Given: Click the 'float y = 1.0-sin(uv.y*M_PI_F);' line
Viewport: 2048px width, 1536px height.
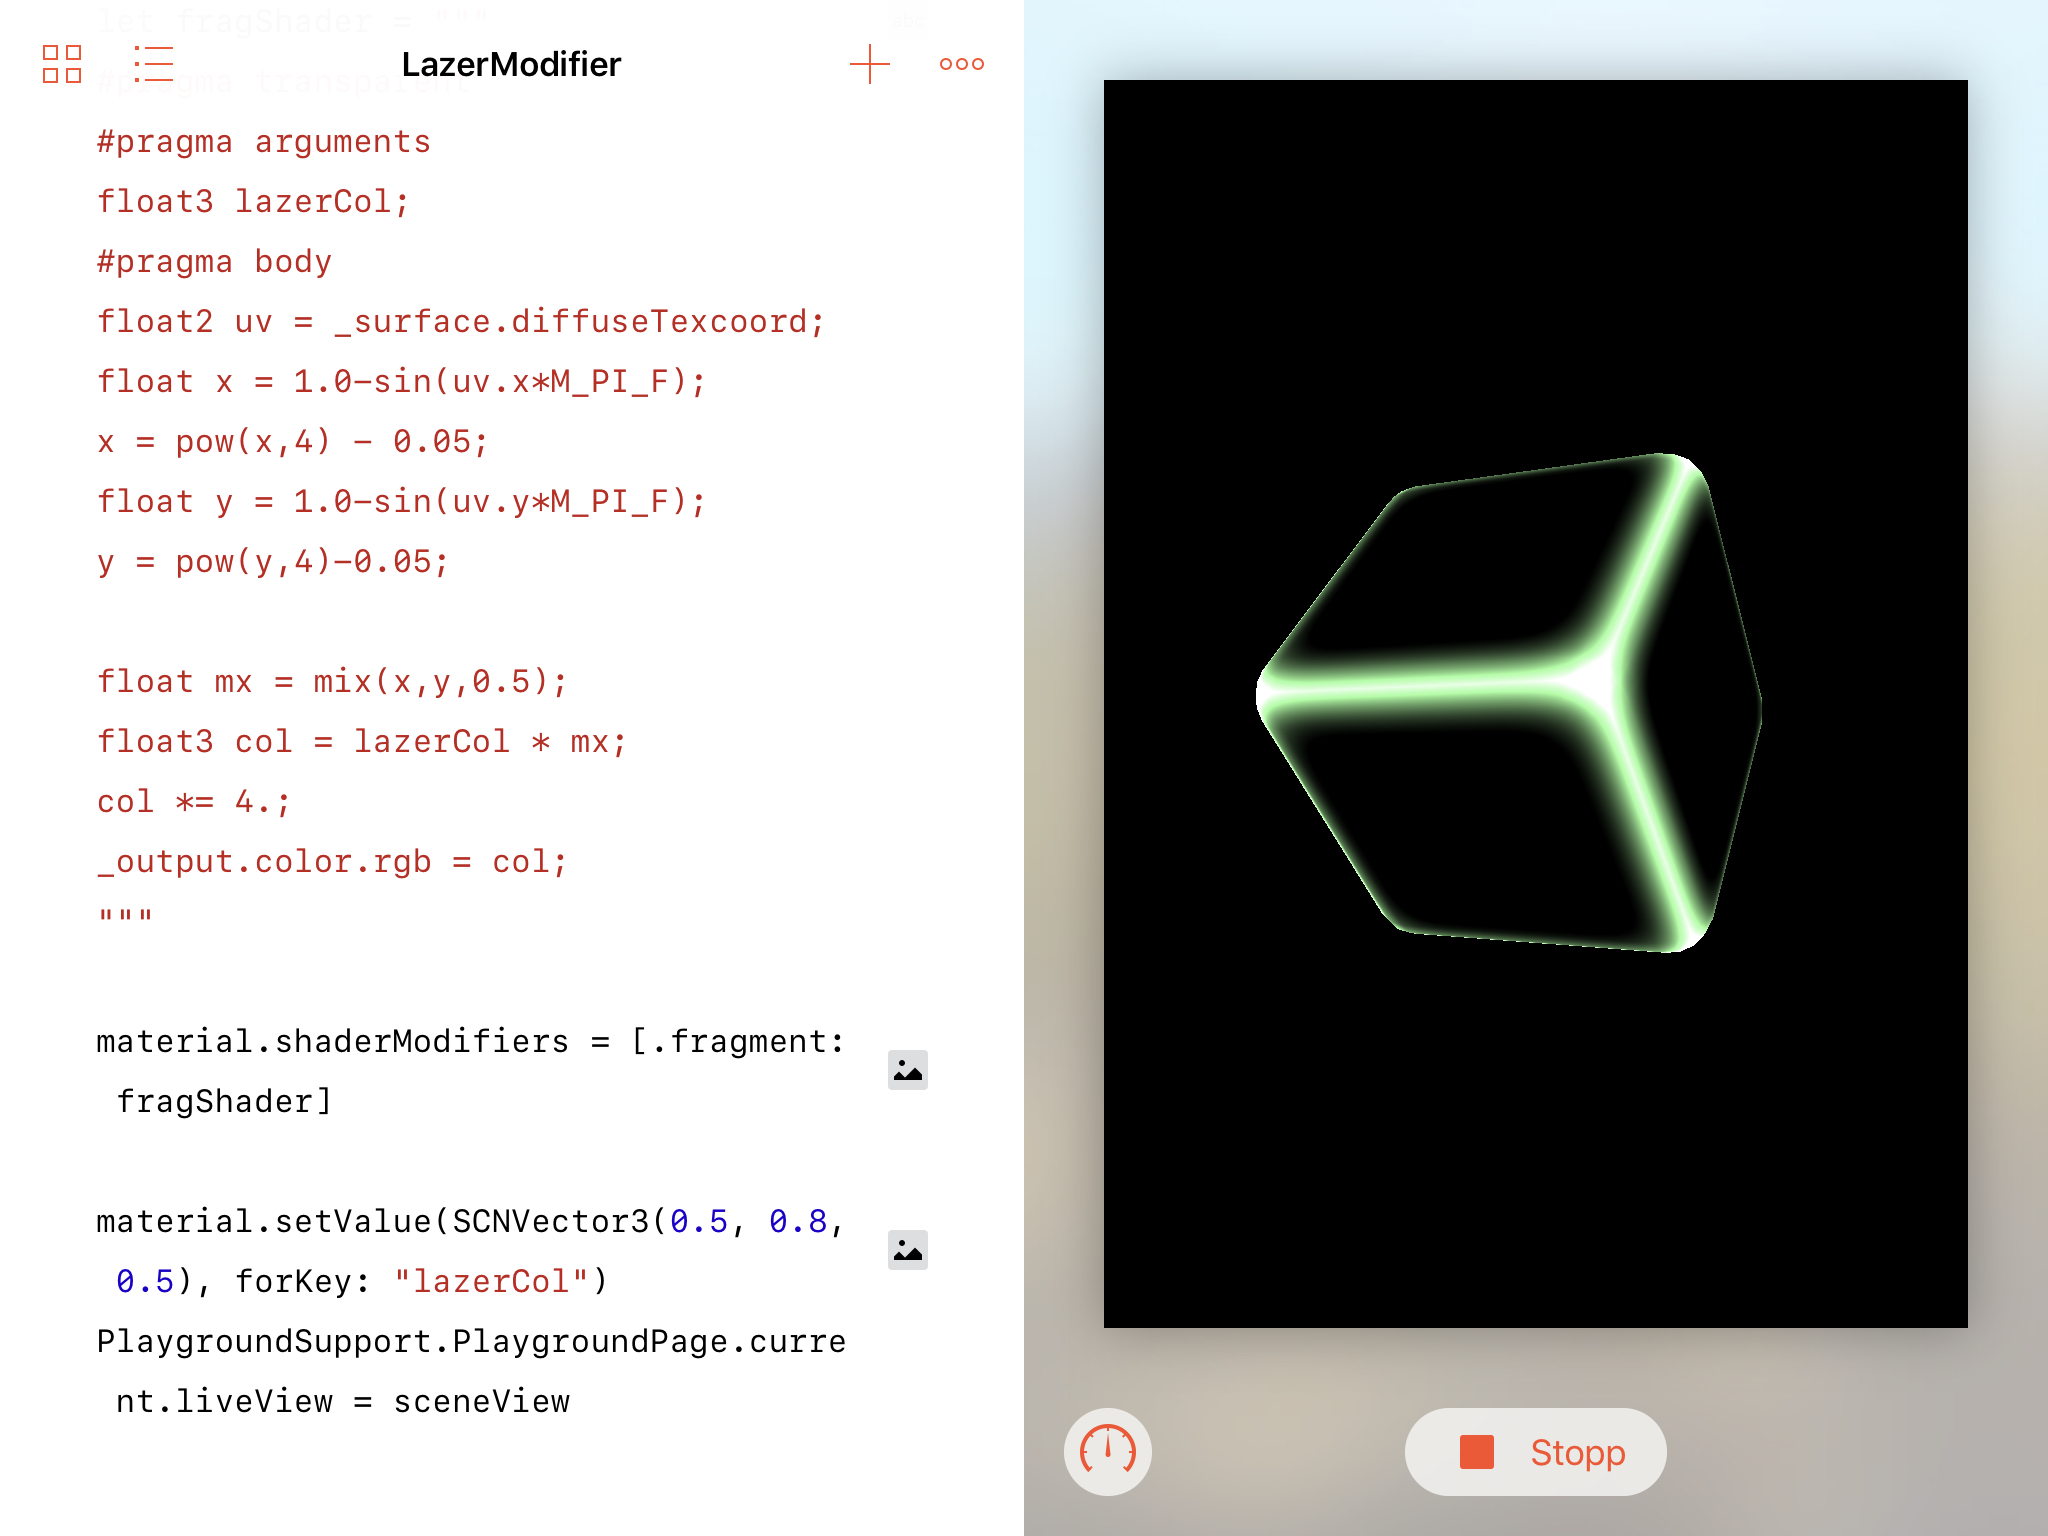Looking at the screenshot, I should click(402, 502).
